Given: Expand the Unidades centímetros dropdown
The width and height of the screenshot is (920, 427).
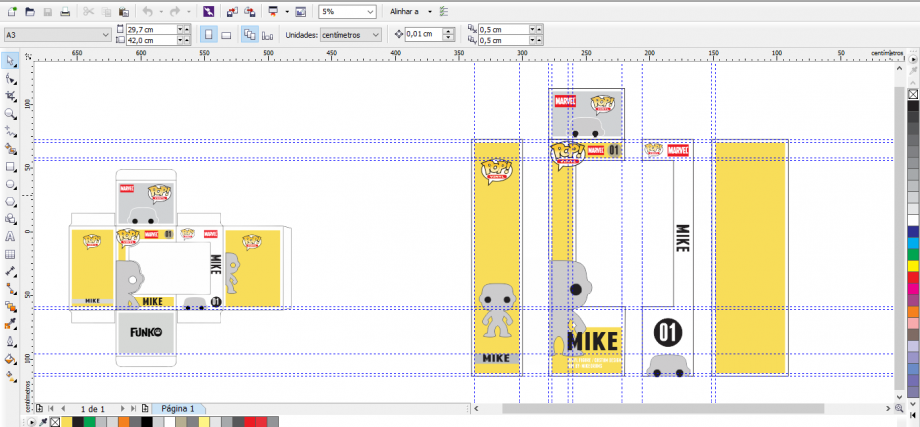Looking at the screenshot, I should point(376,34).
